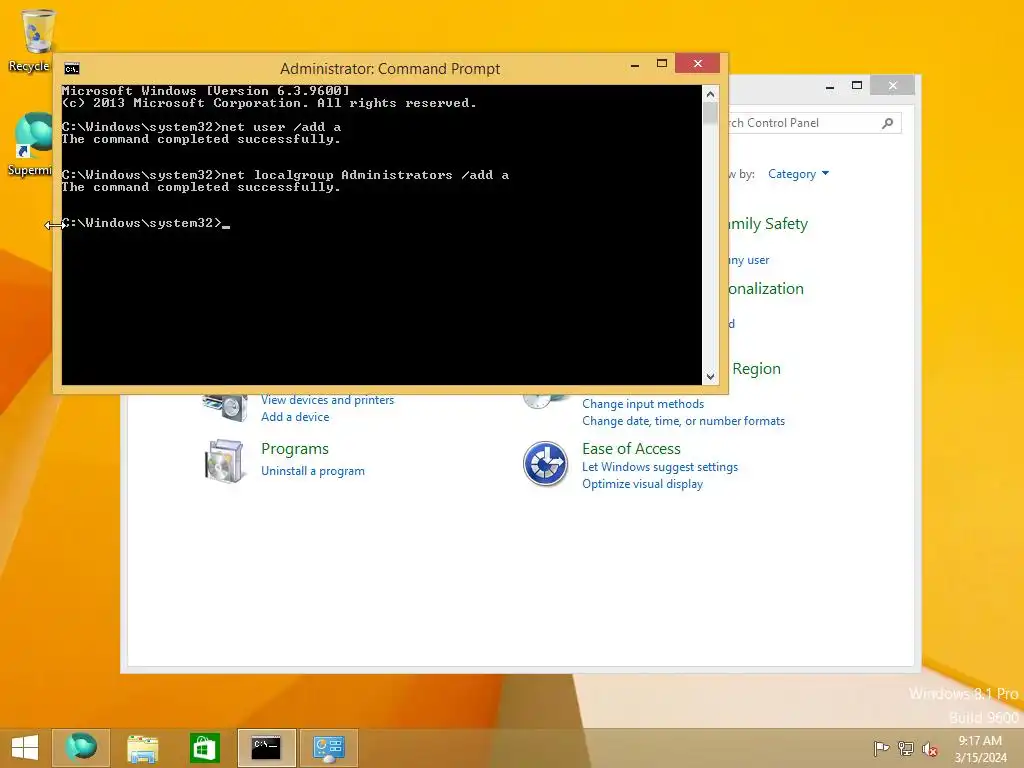The image size is (1024, 768).
Task: Click the network tray icon
Action: (906, 748)
